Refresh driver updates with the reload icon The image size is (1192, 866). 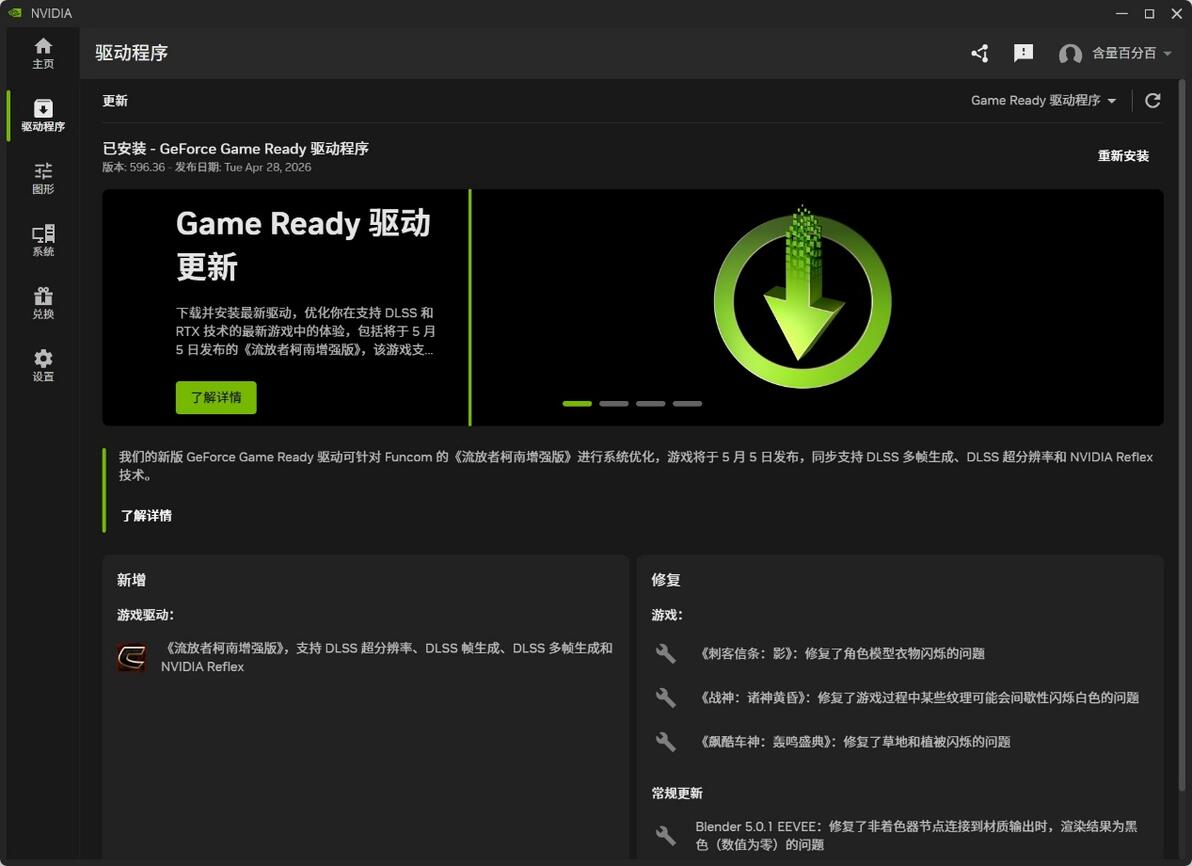tap(1152, 100)
